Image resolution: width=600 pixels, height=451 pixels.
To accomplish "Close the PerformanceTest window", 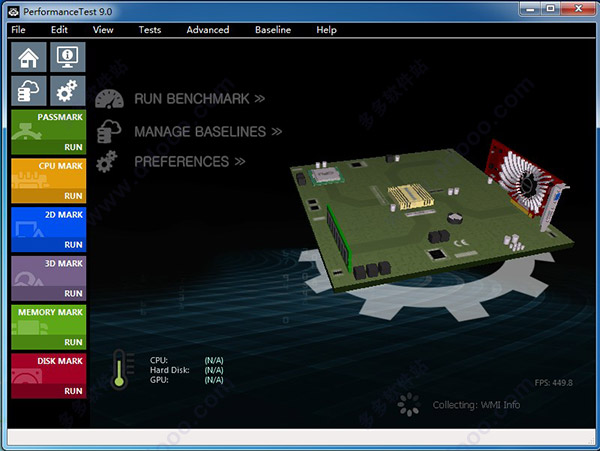I will pos(578,9).
